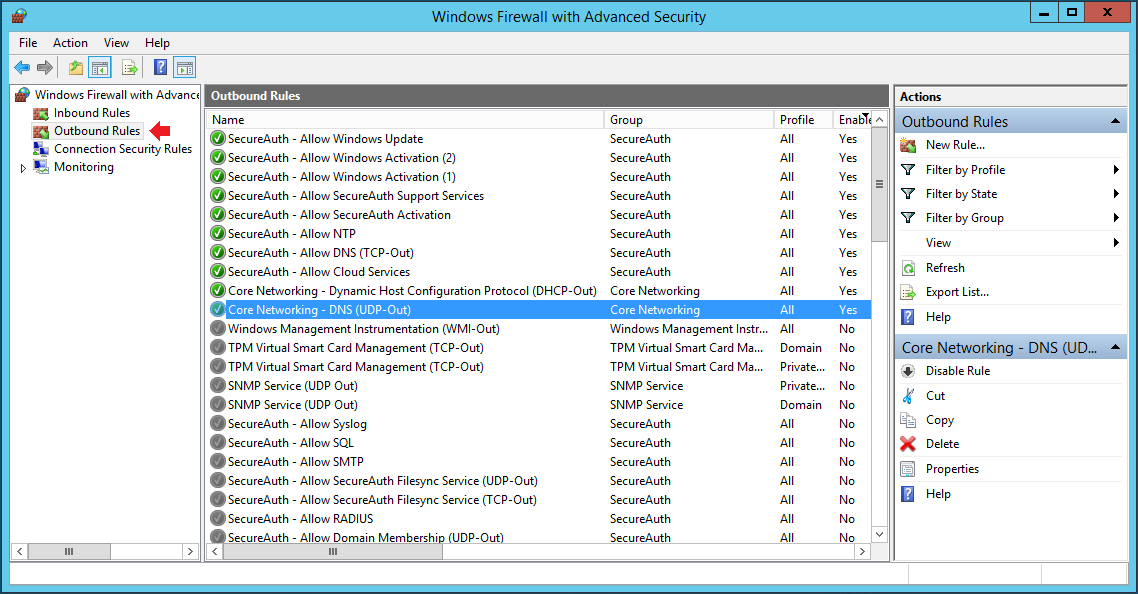Expand the Monitoring tree node
The height and width of the screenshot is (594, 1138).
[23, 168]
